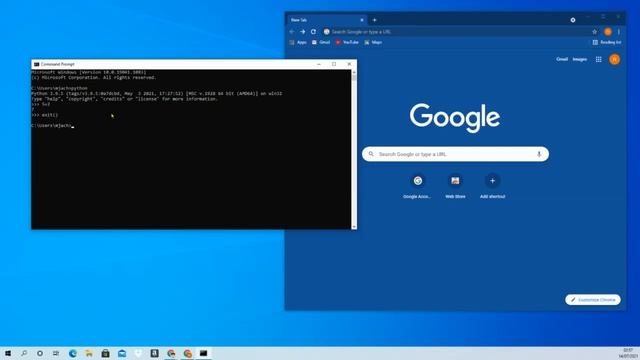Click the Images link on Google page
640x360 pixels.
pos(579,59)
